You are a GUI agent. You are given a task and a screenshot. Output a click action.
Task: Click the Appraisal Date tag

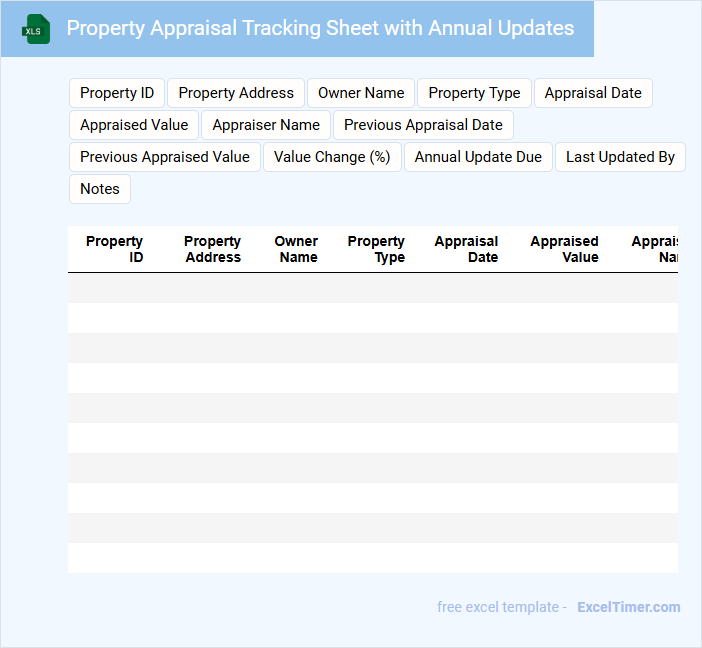coord(593,93)
